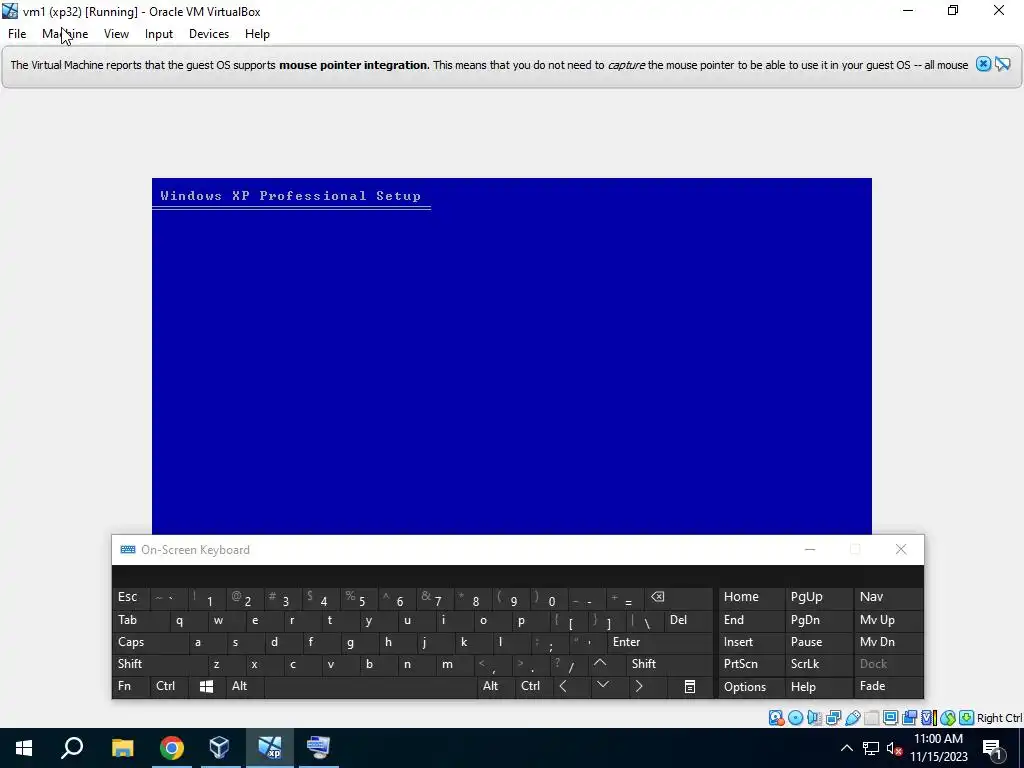The width and height of the screenshot is (1024, 768).
Task: Click the mouse integration status icon
Action: [948, 718]
